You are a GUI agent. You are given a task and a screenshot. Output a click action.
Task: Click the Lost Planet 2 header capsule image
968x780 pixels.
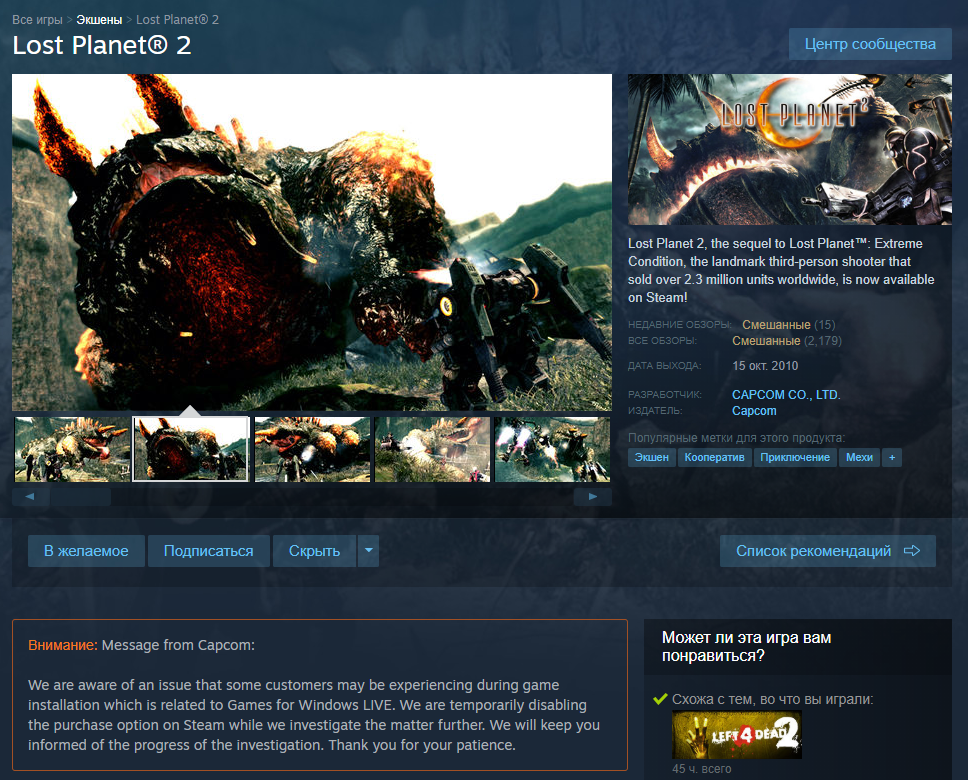pyautogui.click(x=790, y=149)
